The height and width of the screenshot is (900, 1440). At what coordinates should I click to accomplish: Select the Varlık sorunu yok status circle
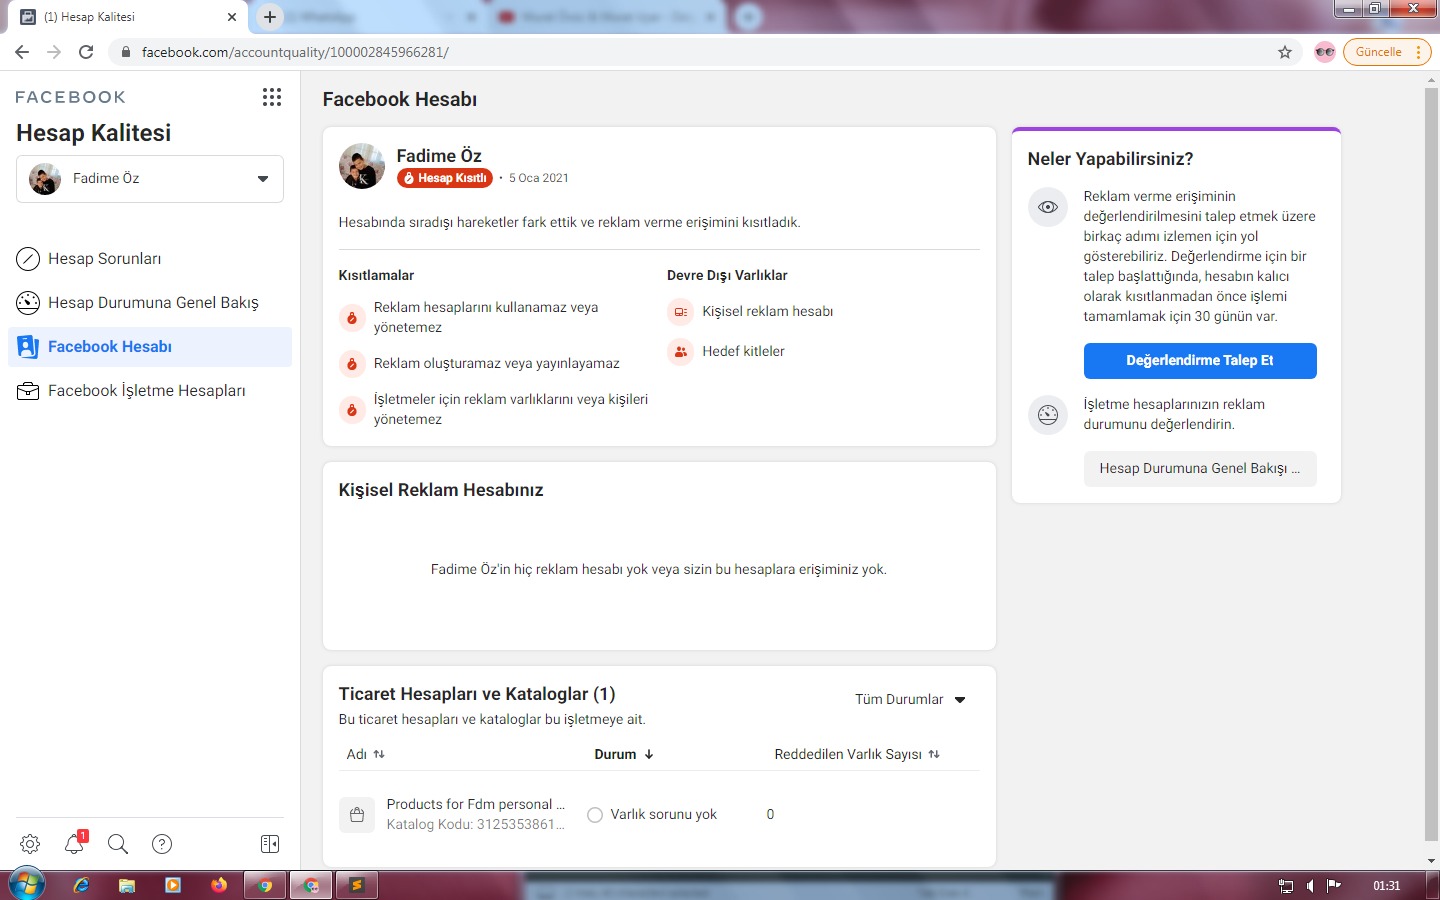coord(595,815)
